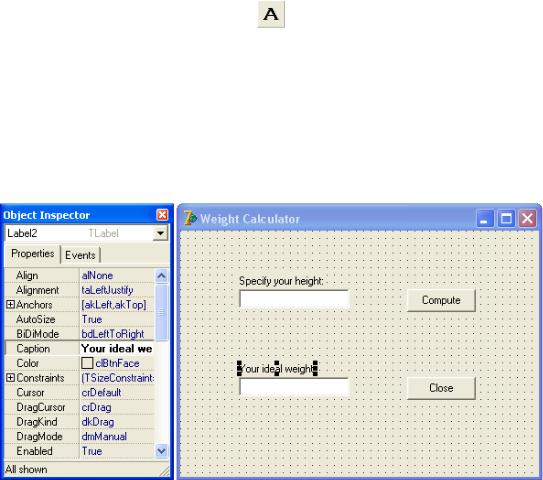Edit the Caption value Your ideal we
543x480 pixels.
(117, 349)
